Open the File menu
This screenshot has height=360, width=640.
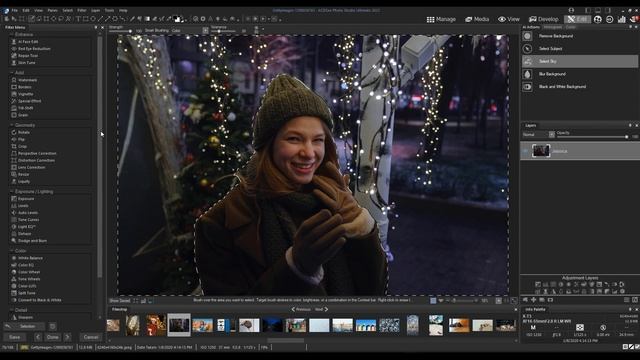tap(15, 10)
